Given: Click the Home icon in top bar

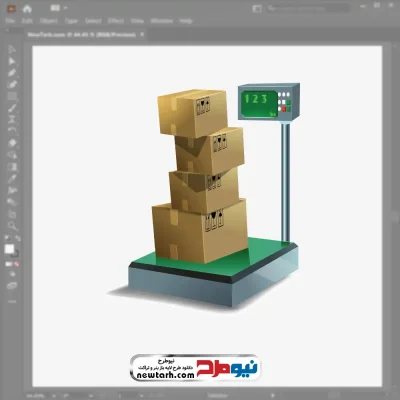Looking at the screenshot, I should click(x=27, y=9).
